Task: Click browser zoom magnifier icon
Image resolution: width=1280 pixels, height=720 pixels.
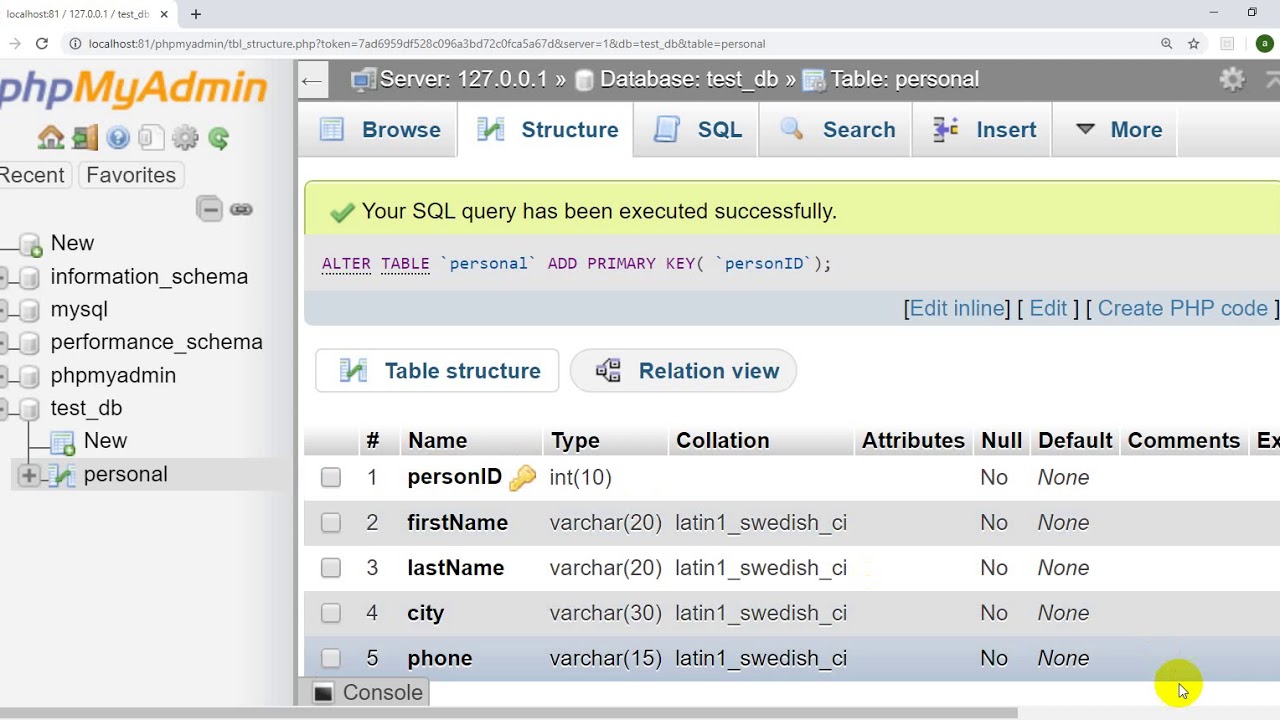Action: coord(1166,43)
